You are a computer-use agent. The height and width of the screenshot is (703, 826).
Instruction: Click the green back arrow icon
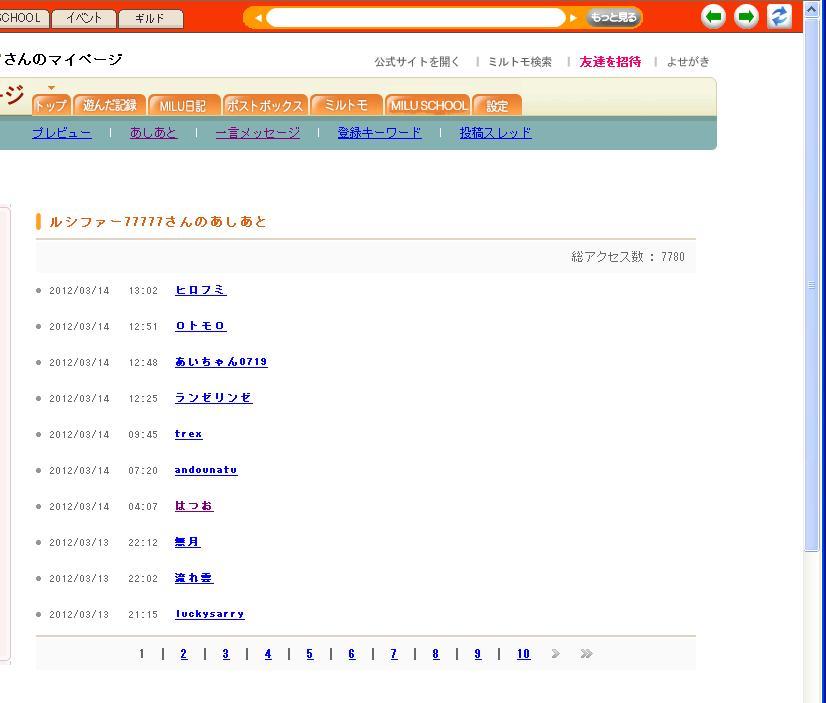pyautogui.click(x=713, y=16)
